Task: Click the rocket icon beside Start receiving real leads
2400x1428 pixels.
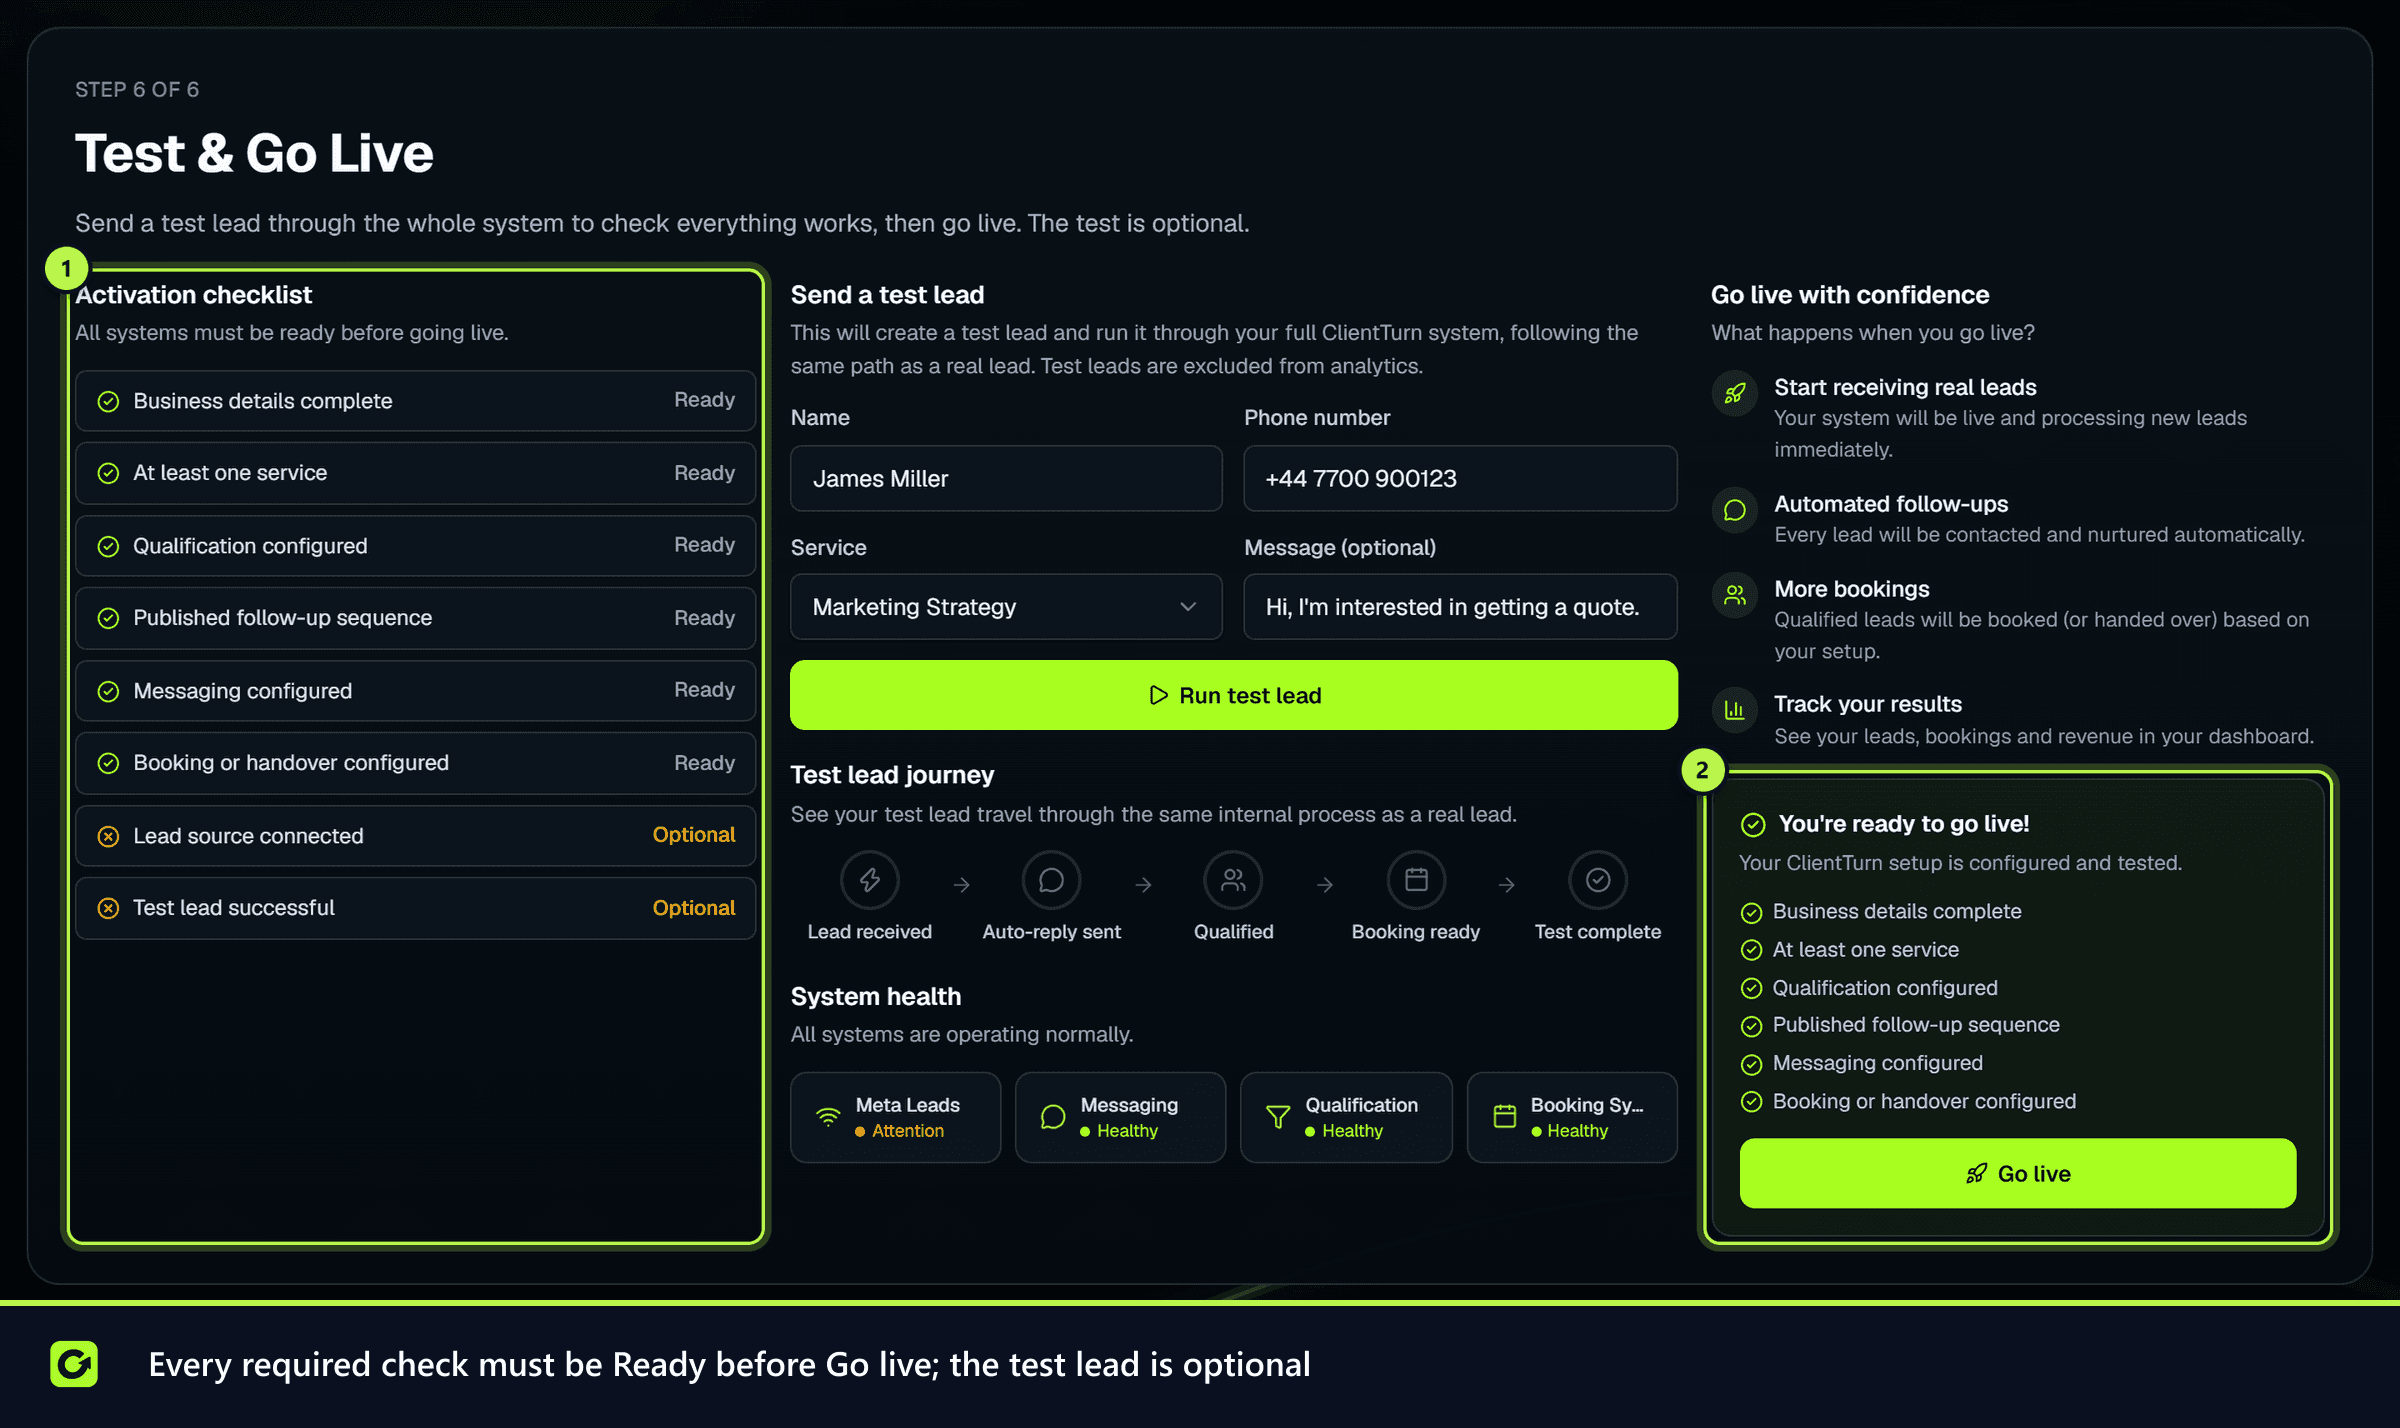Action: point(1735,393)
